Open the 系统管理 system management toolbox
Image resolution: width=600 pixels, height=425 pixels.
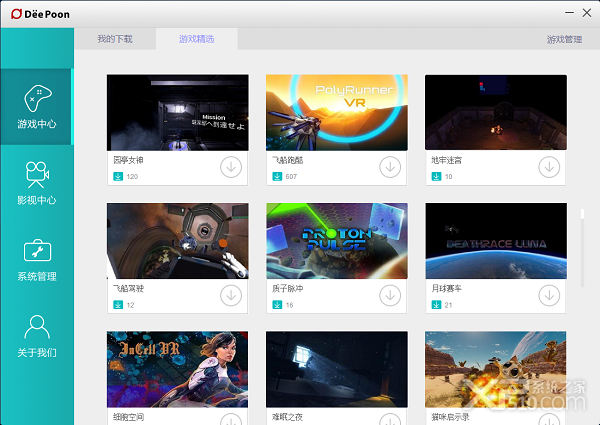click(37, 260)
